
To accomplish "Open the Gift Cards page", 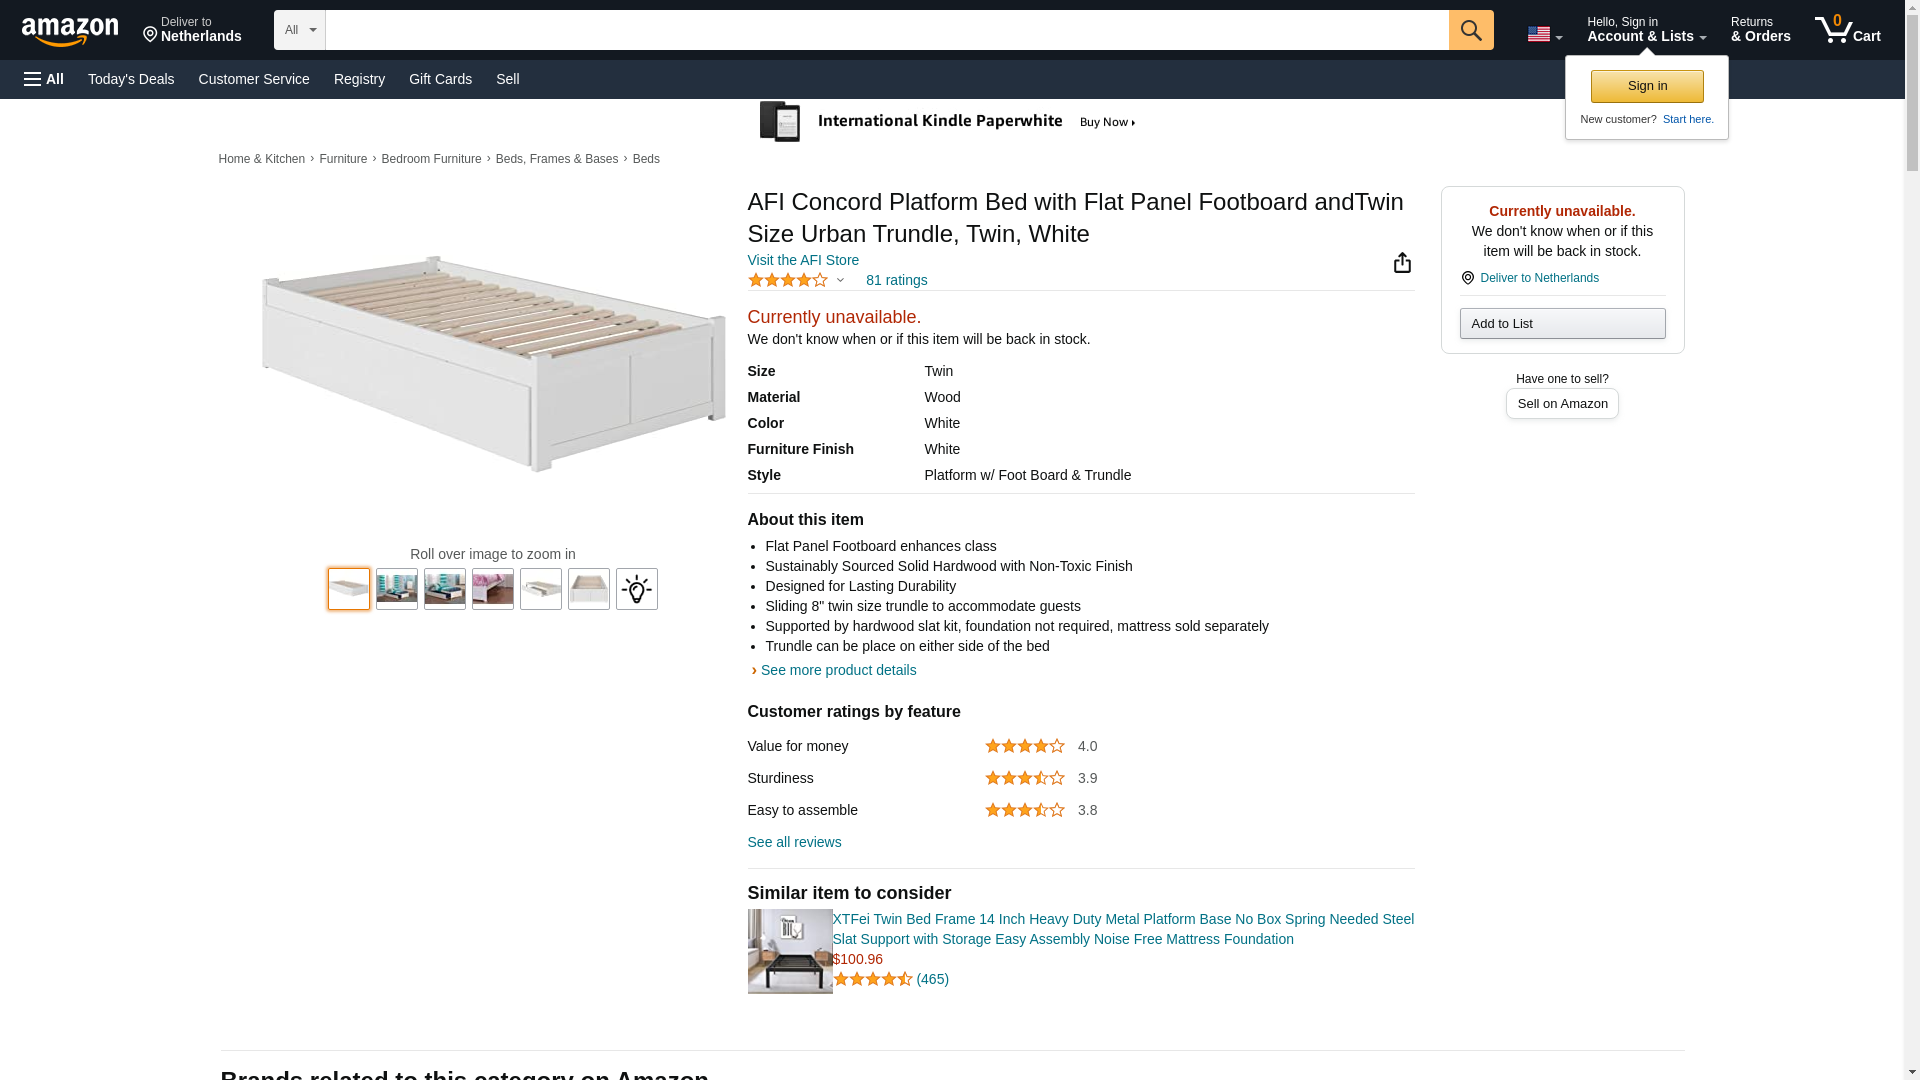I will coord(440,79).
